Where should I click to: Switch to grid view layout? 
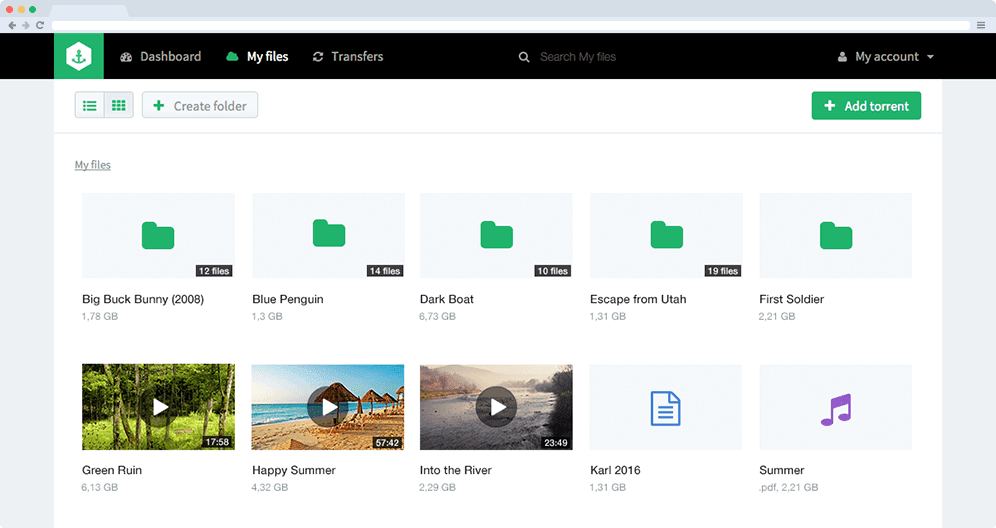coord(119,105)
